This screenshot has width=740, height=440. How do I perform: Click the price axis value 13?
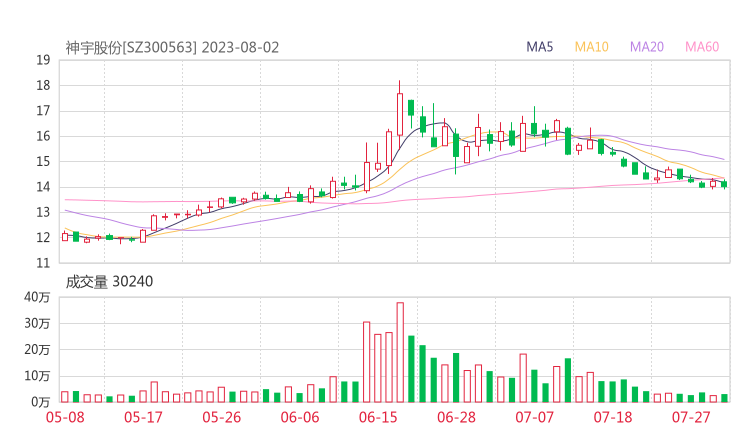tap(43, 212)
